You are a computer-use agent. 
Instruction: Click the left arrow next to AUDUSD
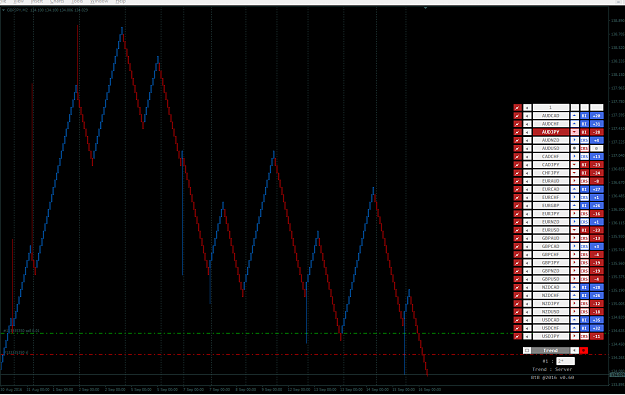(527, 148)
